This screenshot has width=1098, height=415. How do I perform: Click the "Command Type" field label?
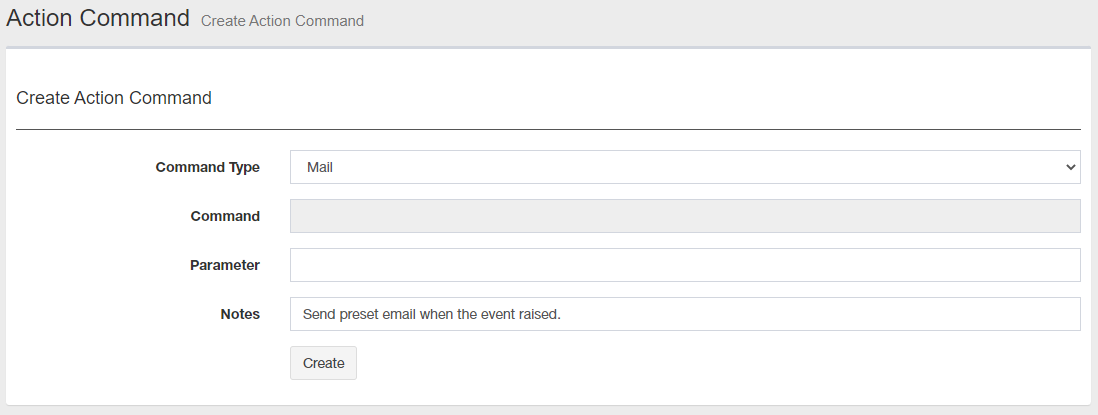coord(207,167)
